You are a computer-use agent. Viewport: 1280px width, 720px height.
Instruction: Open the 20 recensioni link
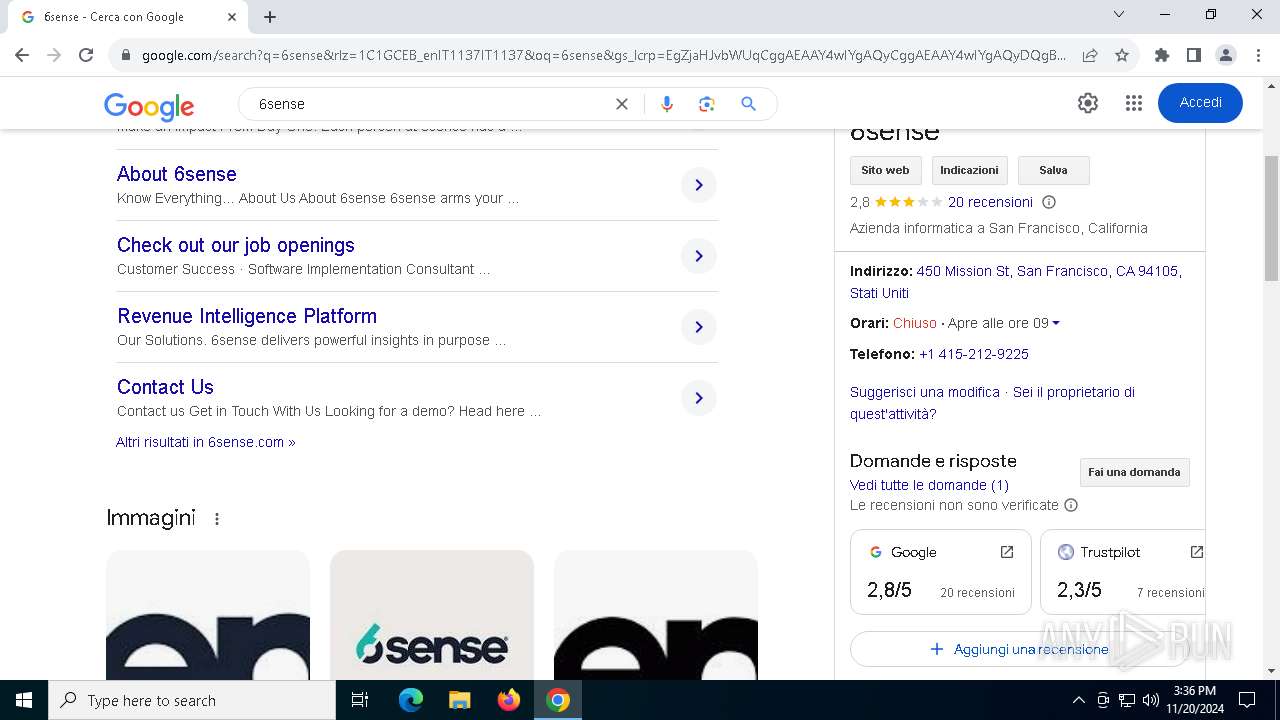coord(990,202)
